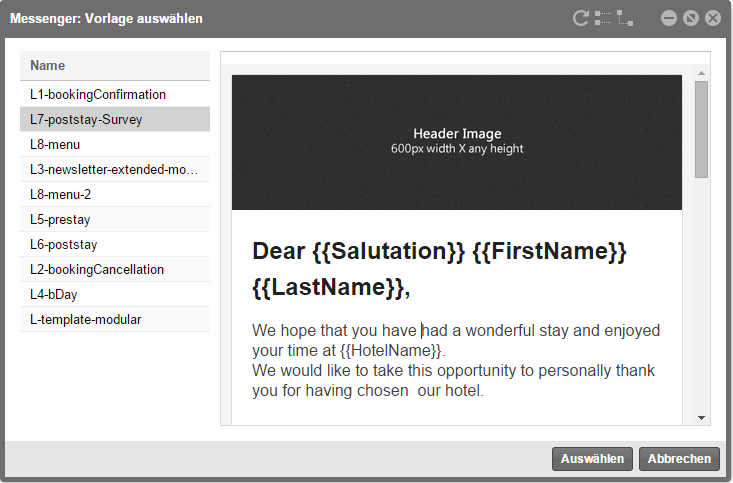This screenshot has height=483, width=733.
Task: Click the preview scrollbar down arrow
Action: pyautogui.click(x=701, y=417)
